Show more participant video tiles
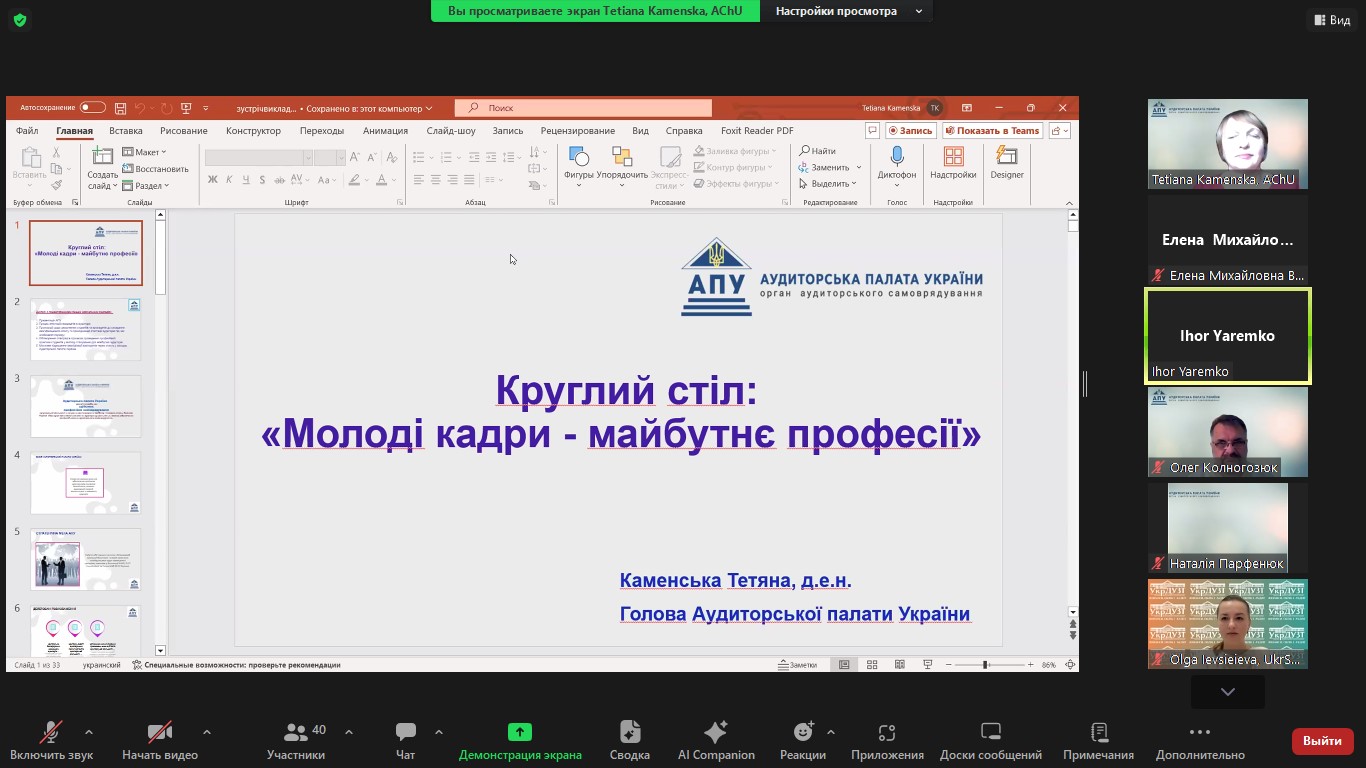Image resolution: width=1366 pixels, height=768 pixels. click(1227, 691)
